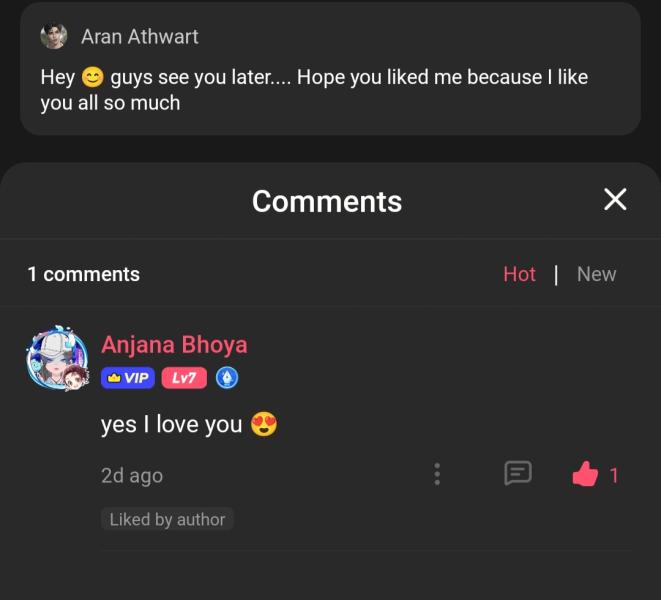
Task: Toggle the thumbs-up like on comment
Action: [585, 474]
